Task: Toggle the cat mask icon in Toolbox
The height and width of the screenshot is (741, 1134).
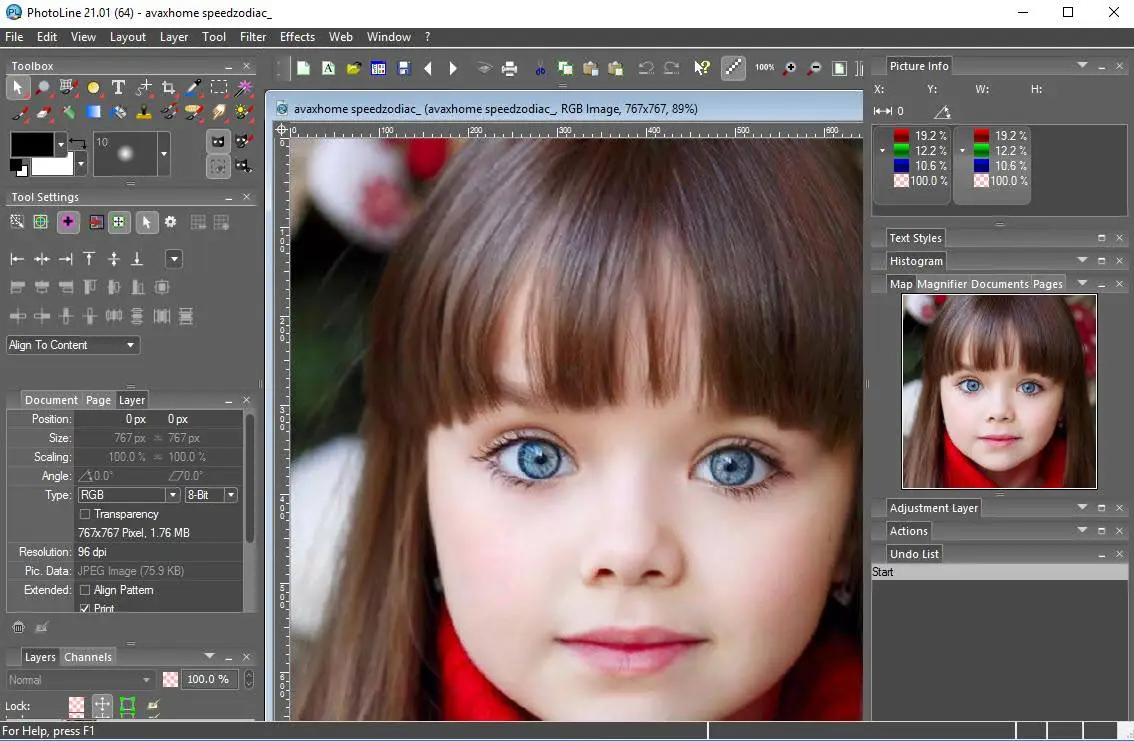Action: [x=218, y=141]
